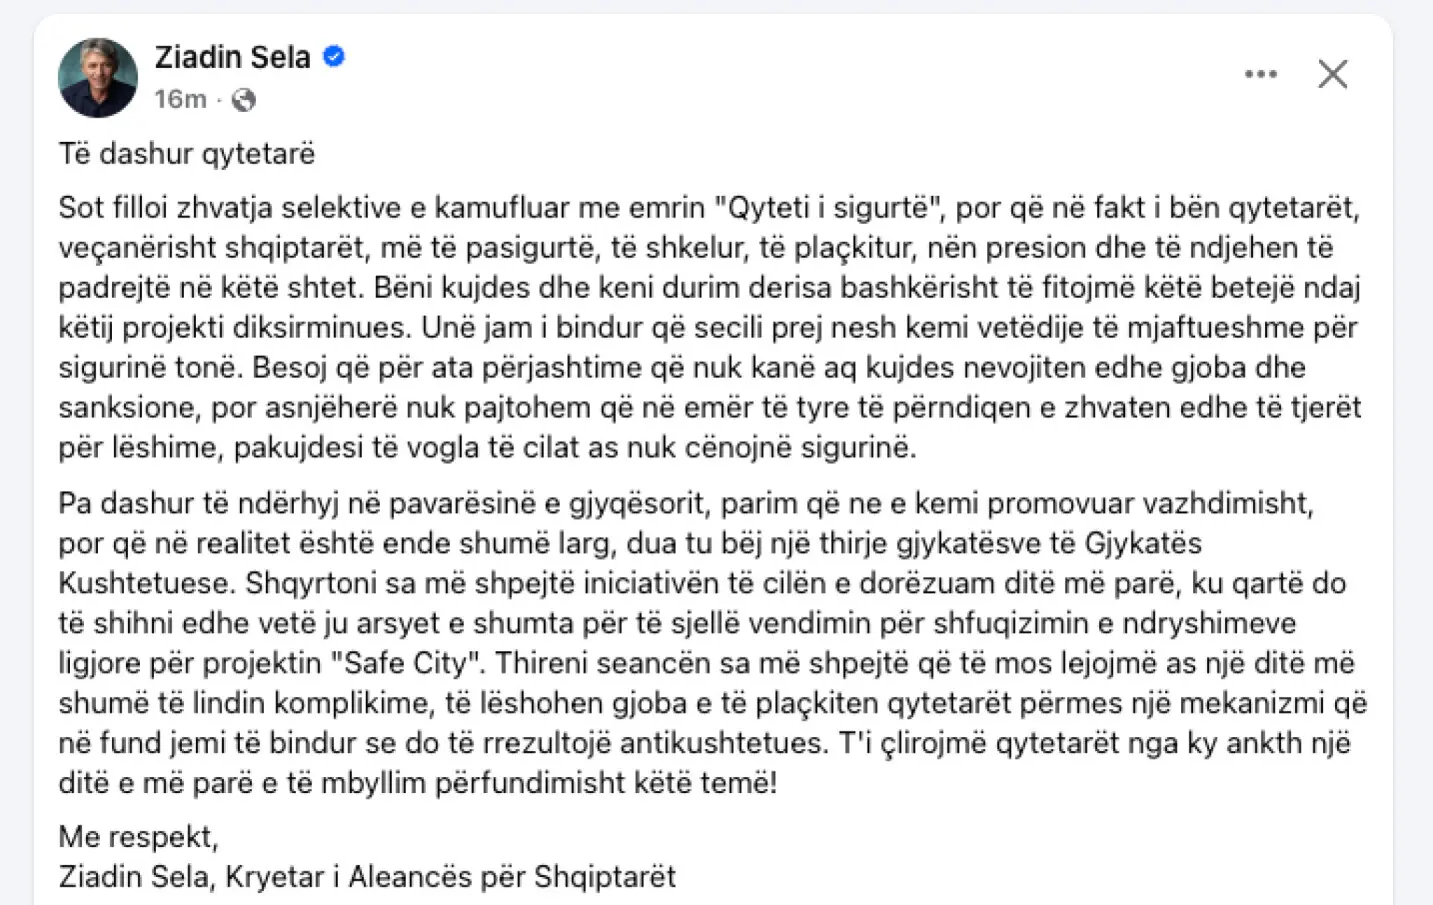The image size is (1433, 905).
Task: Open the 16m post timestamp
Action: tap(180, 99)
